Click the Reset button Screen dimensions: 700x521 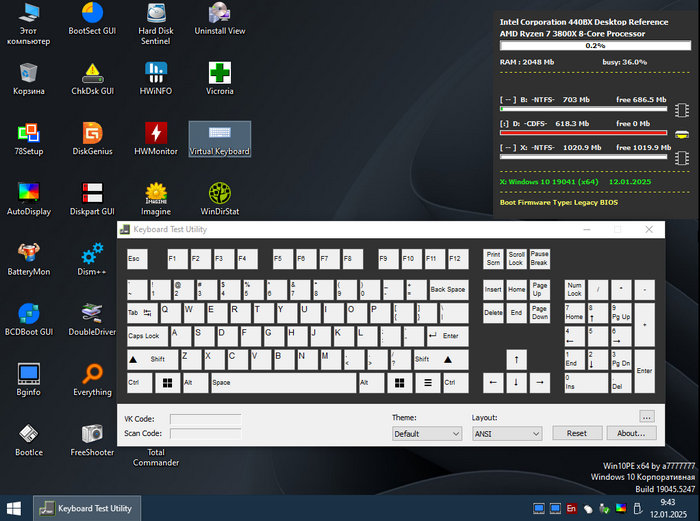(x=577, y=433)
